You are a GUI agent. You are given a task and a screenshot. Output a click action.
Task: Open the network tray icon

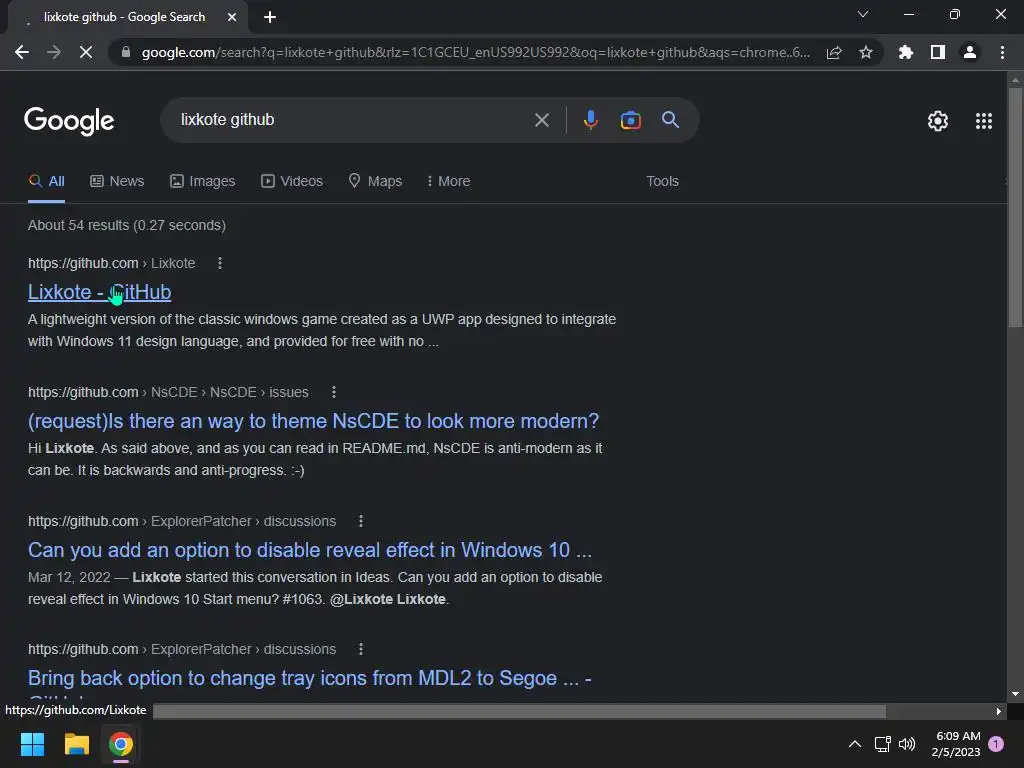coord(882,744)
